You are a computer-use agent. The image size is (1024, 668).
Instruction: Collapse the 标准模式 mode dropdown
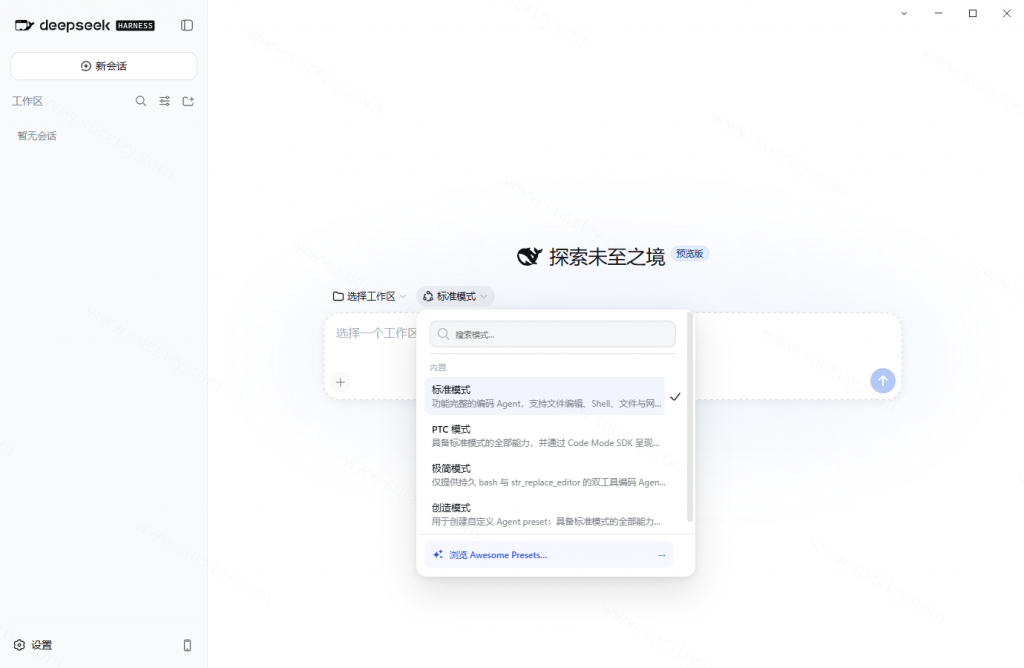pyautogui.click(x=455, y=296)
